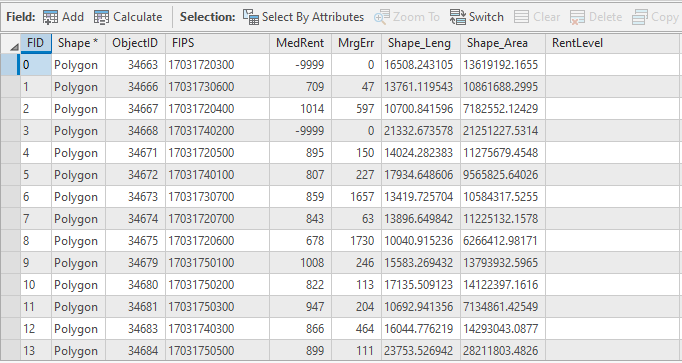This screenshot has width=682, height=363.
Task: Click MedRent value 709
Action: 314,87
